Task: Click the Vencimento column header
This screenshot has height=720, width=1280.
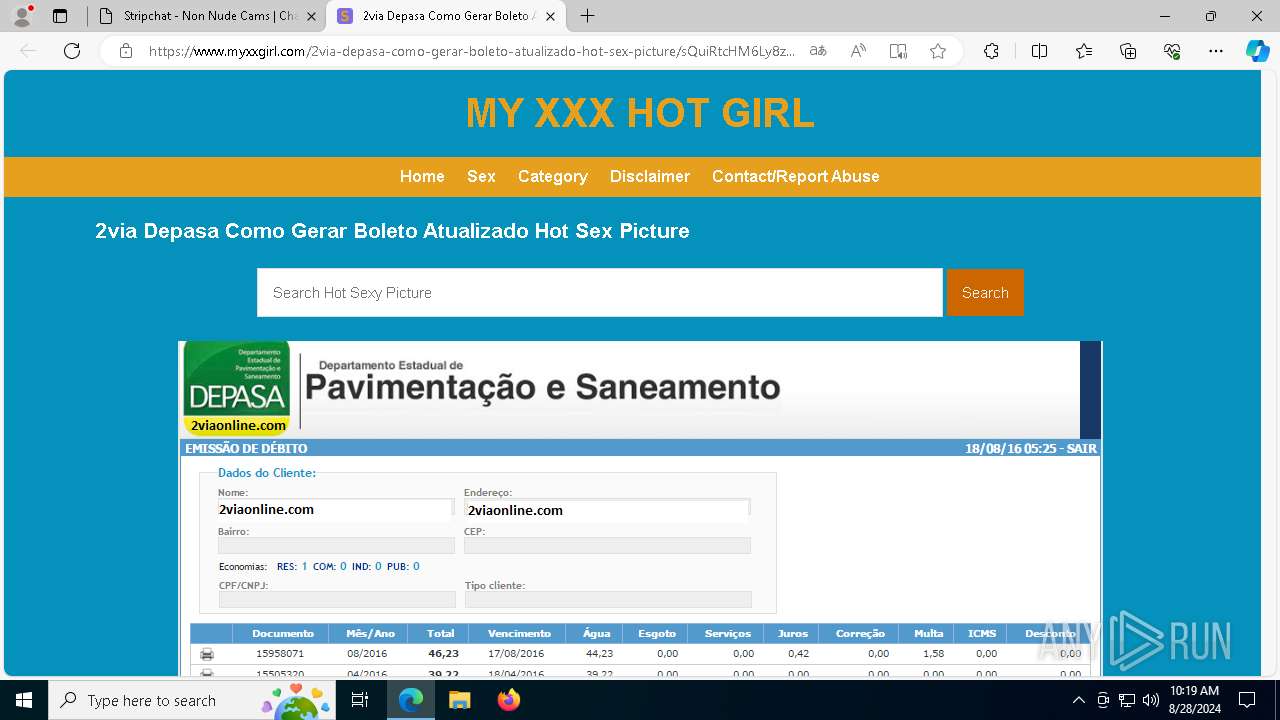Action: pyautogui.click(x=519, y=633)
